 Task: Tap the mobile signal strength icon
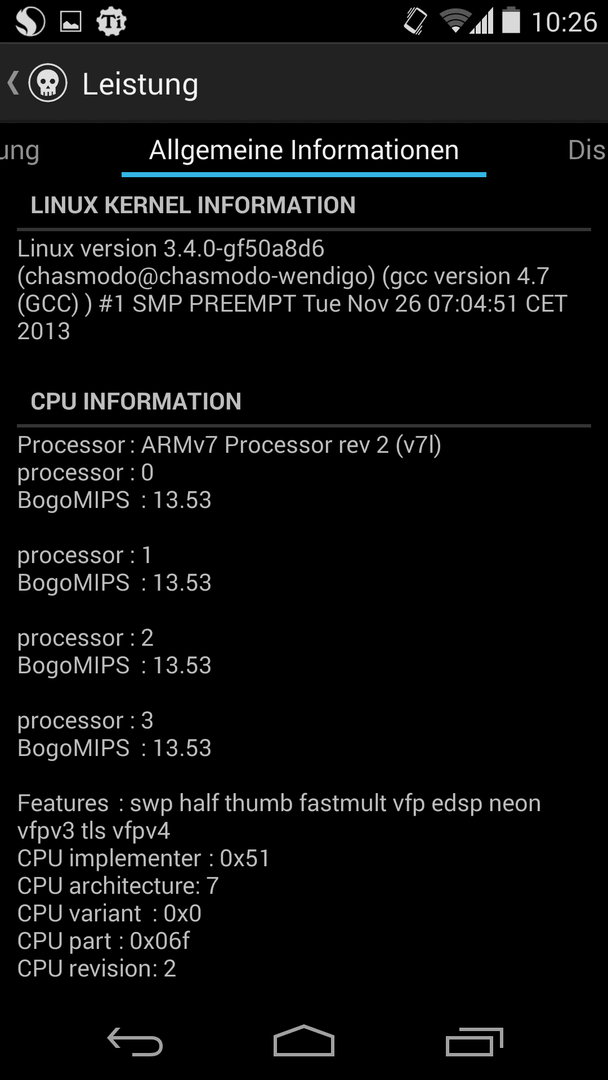(482, 22)
